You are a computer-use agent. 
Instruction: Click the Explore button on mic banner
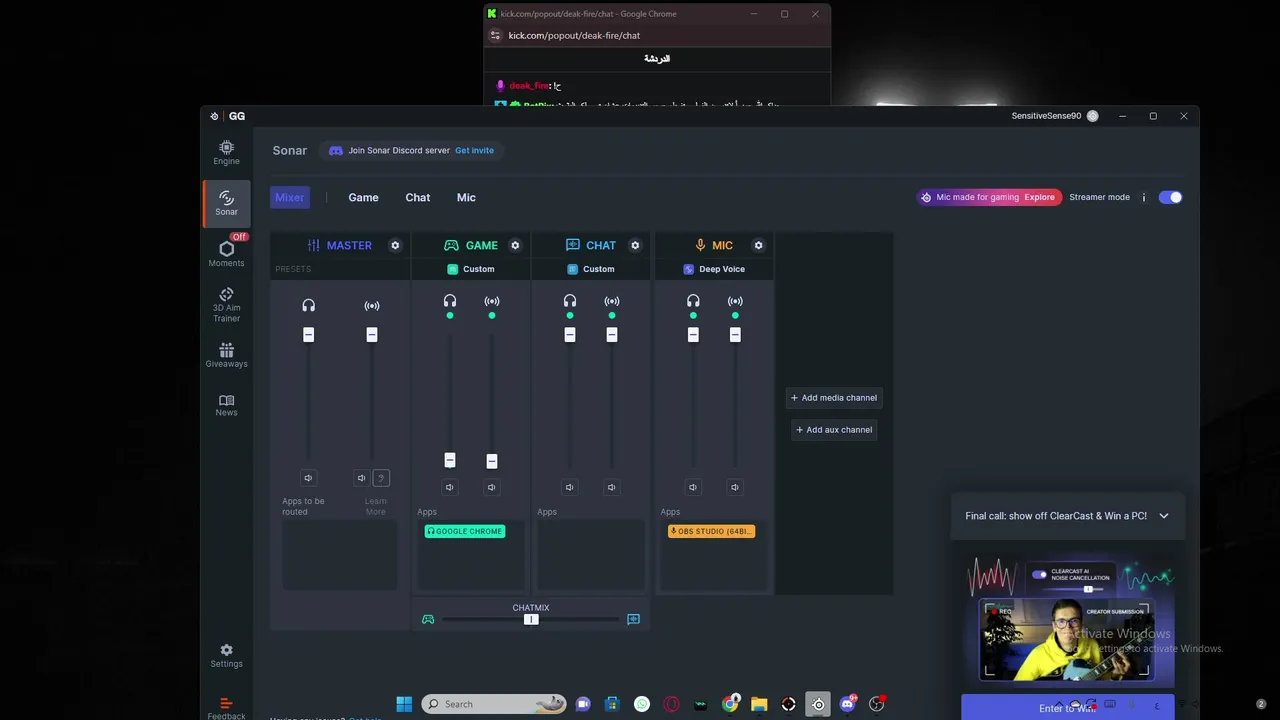[x=1039, y=197]
